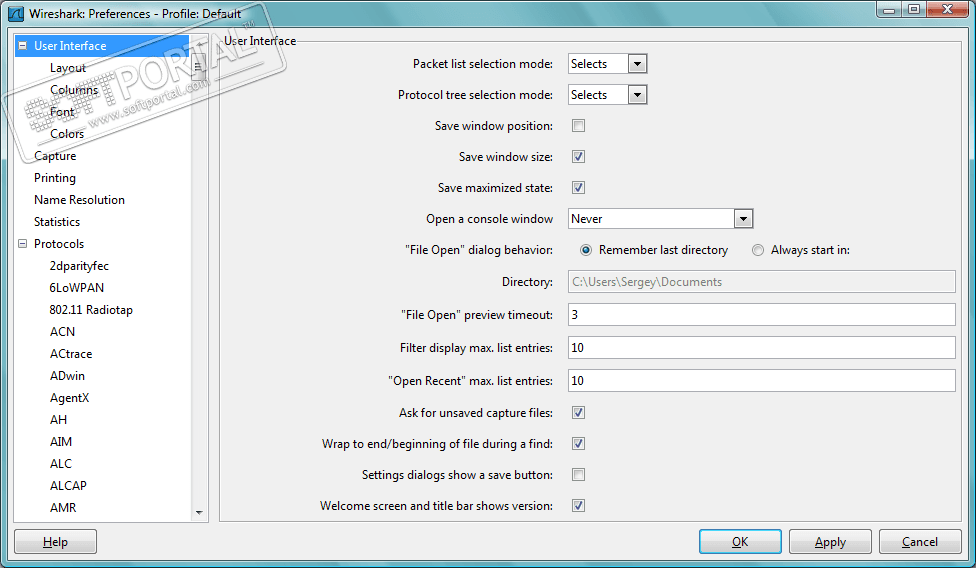976x568 pixels.
Task: Select Protocols in the tree
Action: [59, 244]
